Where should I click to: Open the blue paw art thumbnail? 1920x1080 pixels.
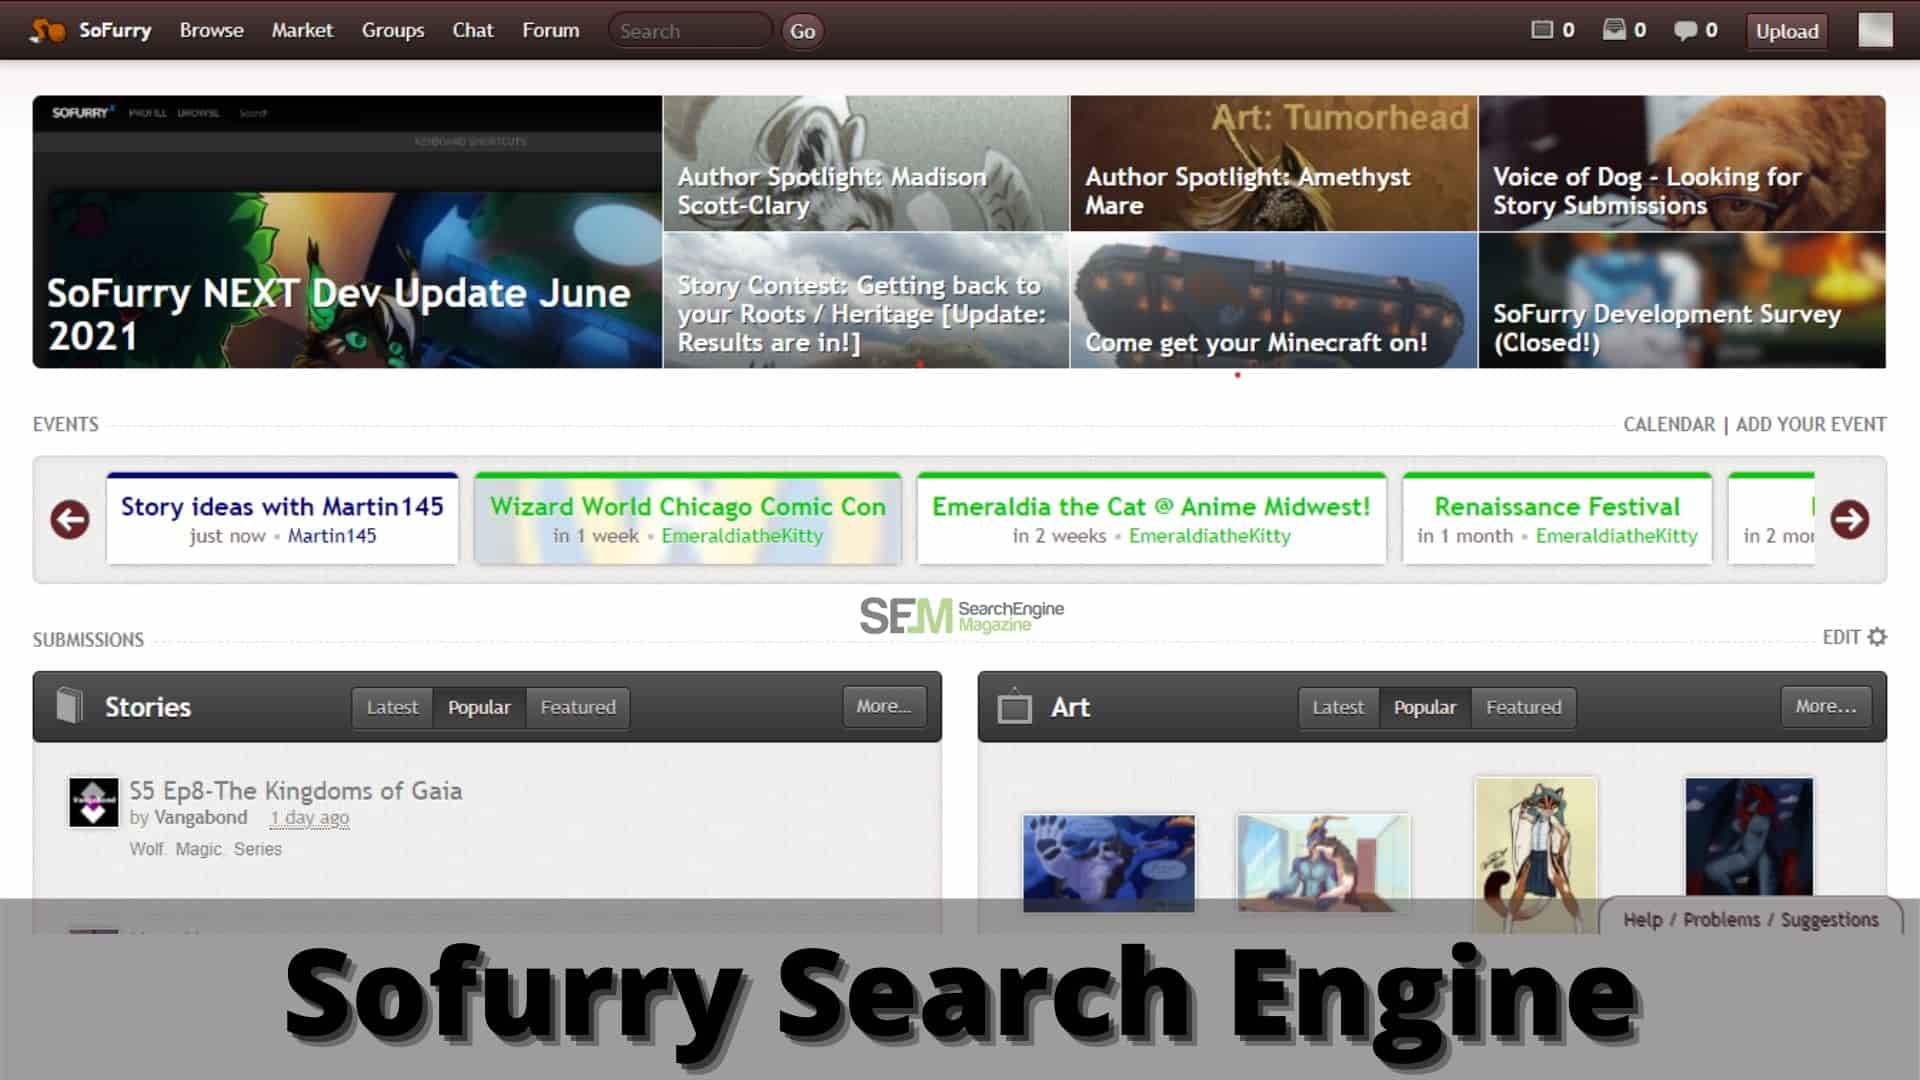1109,863
